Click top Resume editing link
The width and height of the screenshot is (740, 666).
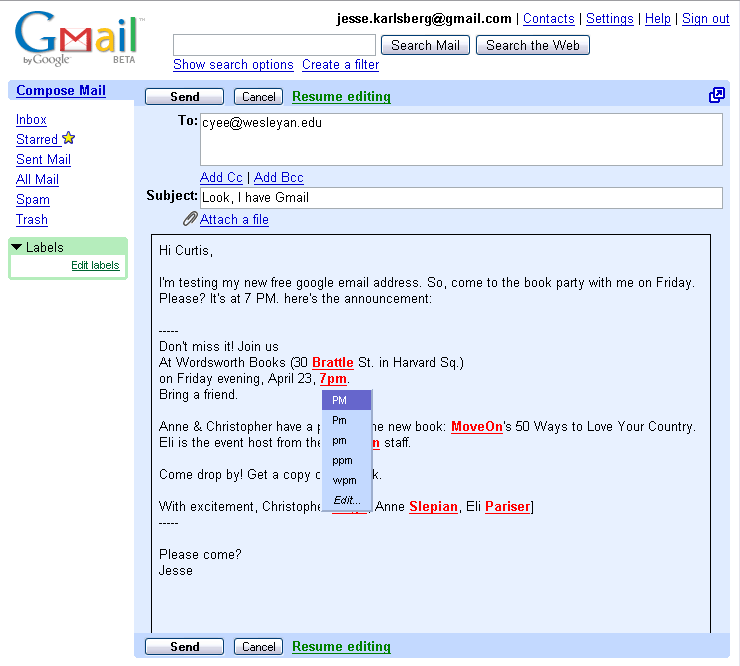[x=341, y=97]
